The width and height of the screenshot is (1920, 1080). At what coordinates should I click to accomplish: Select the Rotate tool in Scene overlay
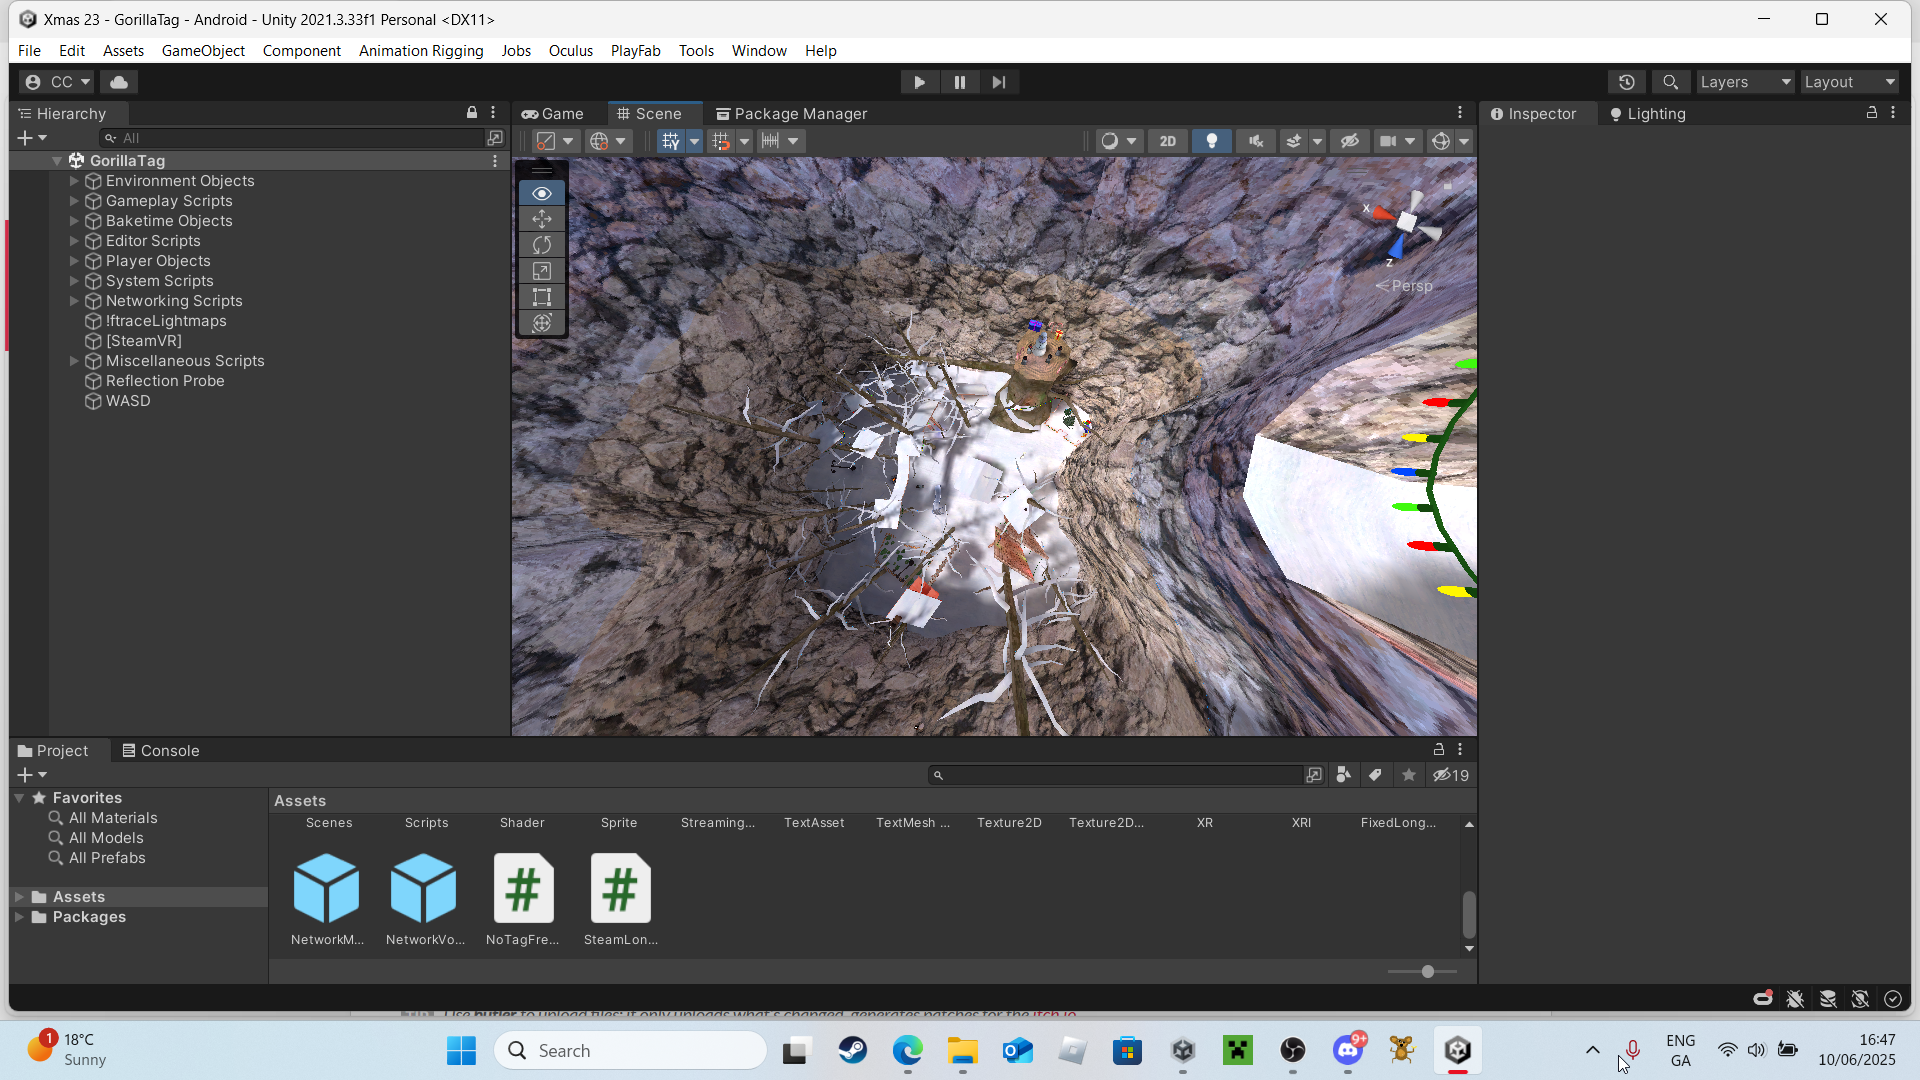[x=541, y=245]
